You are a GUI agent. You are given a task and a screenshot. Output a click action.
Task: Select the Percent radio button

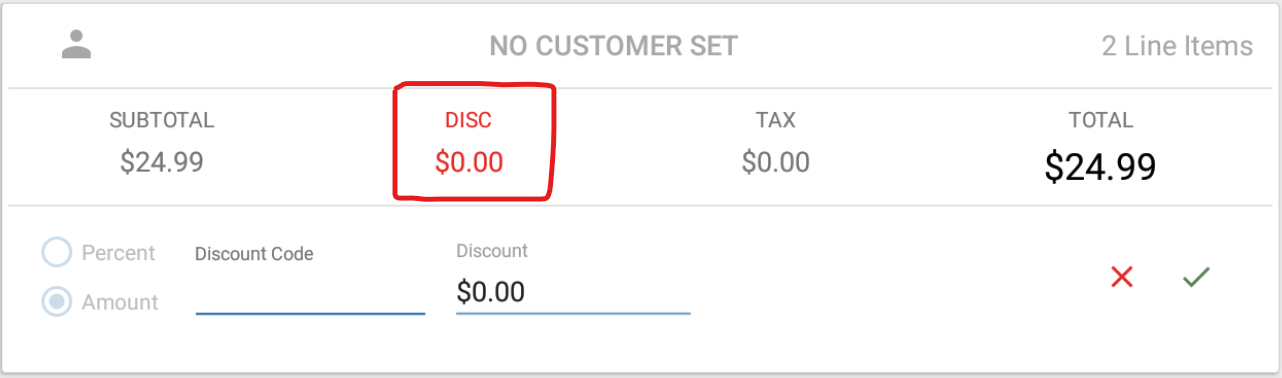57,252
